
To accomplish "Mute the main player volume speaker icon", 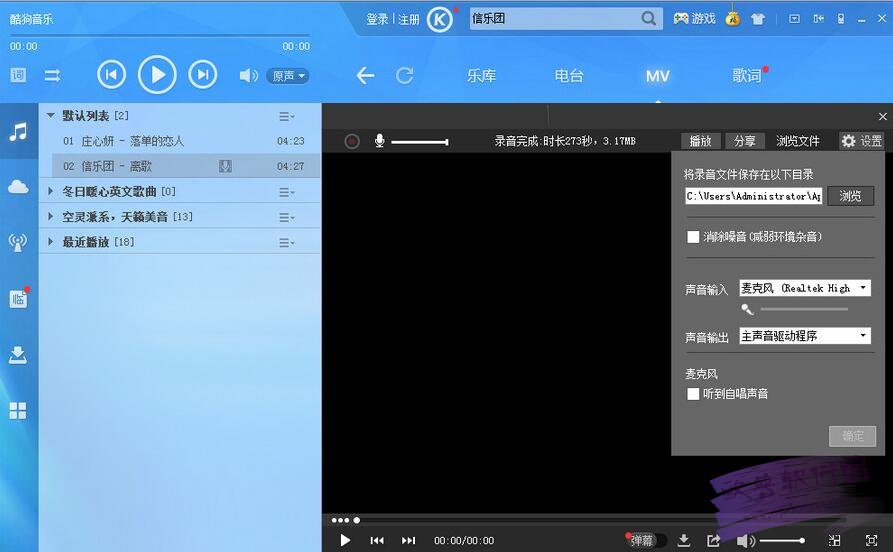I will click(248, 75).
